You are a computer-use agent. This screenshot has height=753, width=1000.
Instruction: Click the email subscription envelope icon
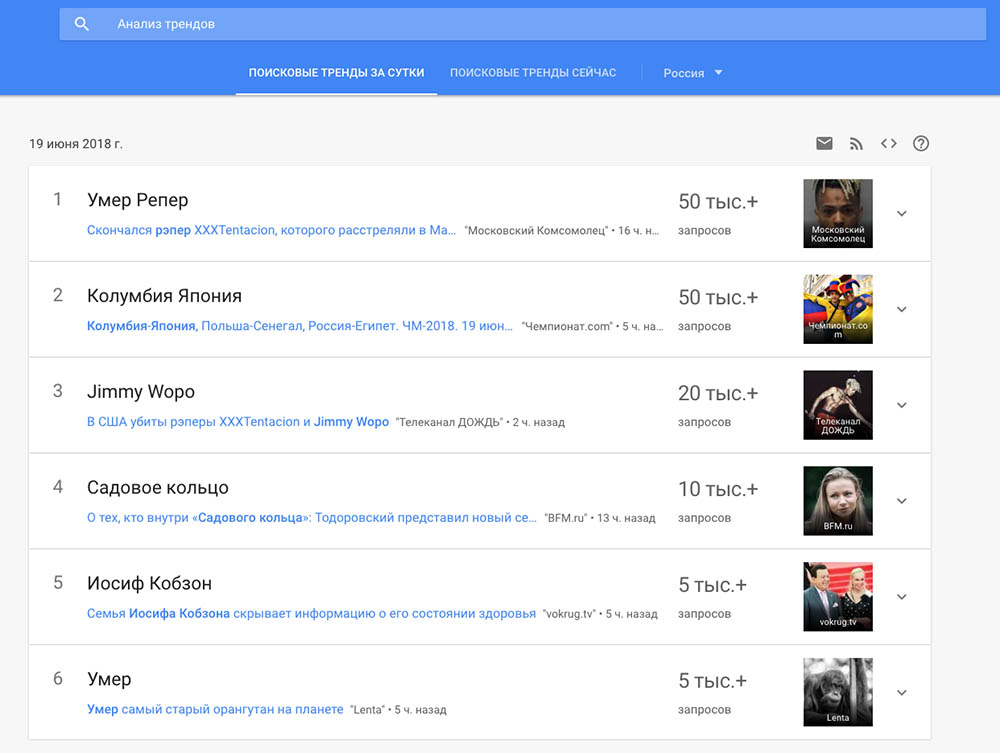824,144
